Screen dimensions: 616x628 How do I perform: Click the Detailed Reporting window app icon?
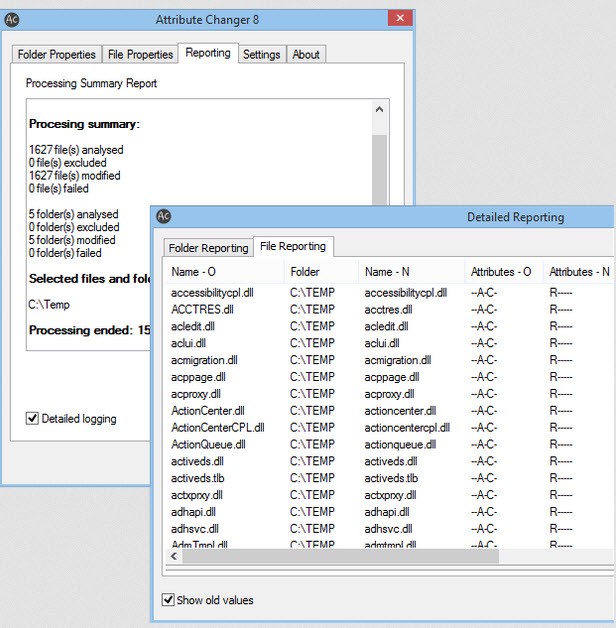(x=163, y=216)
